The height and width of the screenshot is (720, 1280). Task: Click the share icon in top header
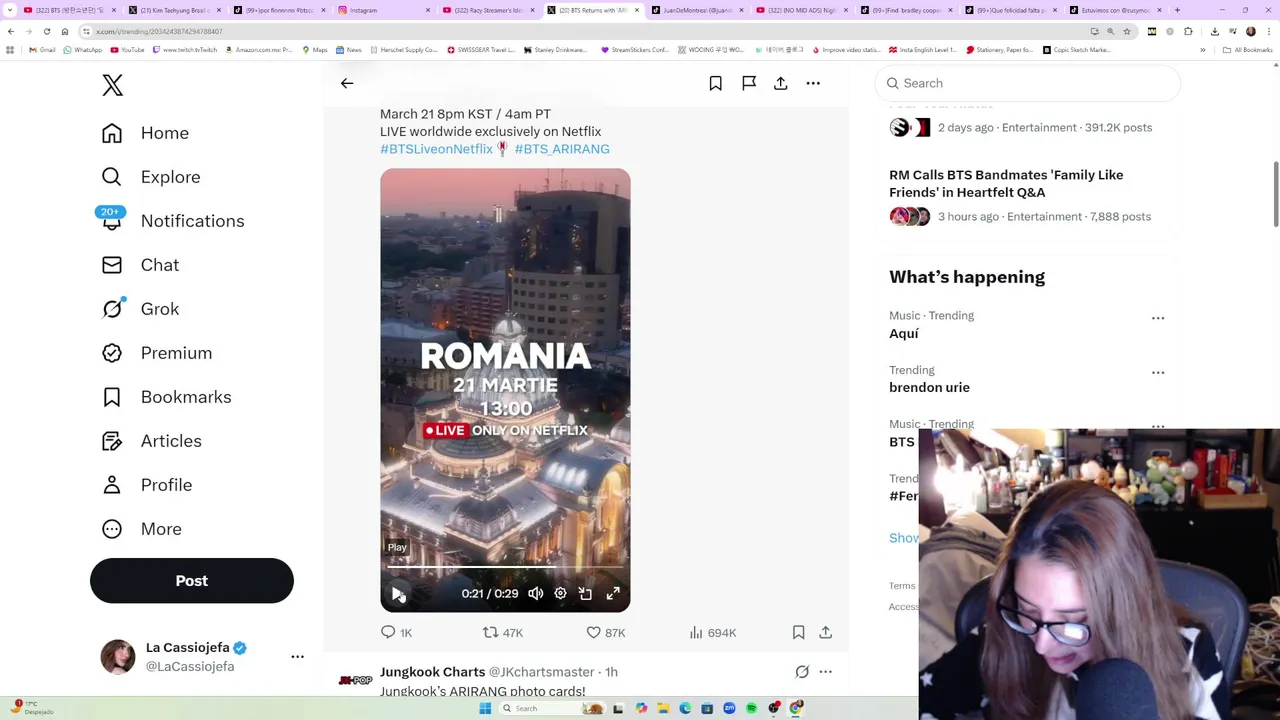coord(781,83)
